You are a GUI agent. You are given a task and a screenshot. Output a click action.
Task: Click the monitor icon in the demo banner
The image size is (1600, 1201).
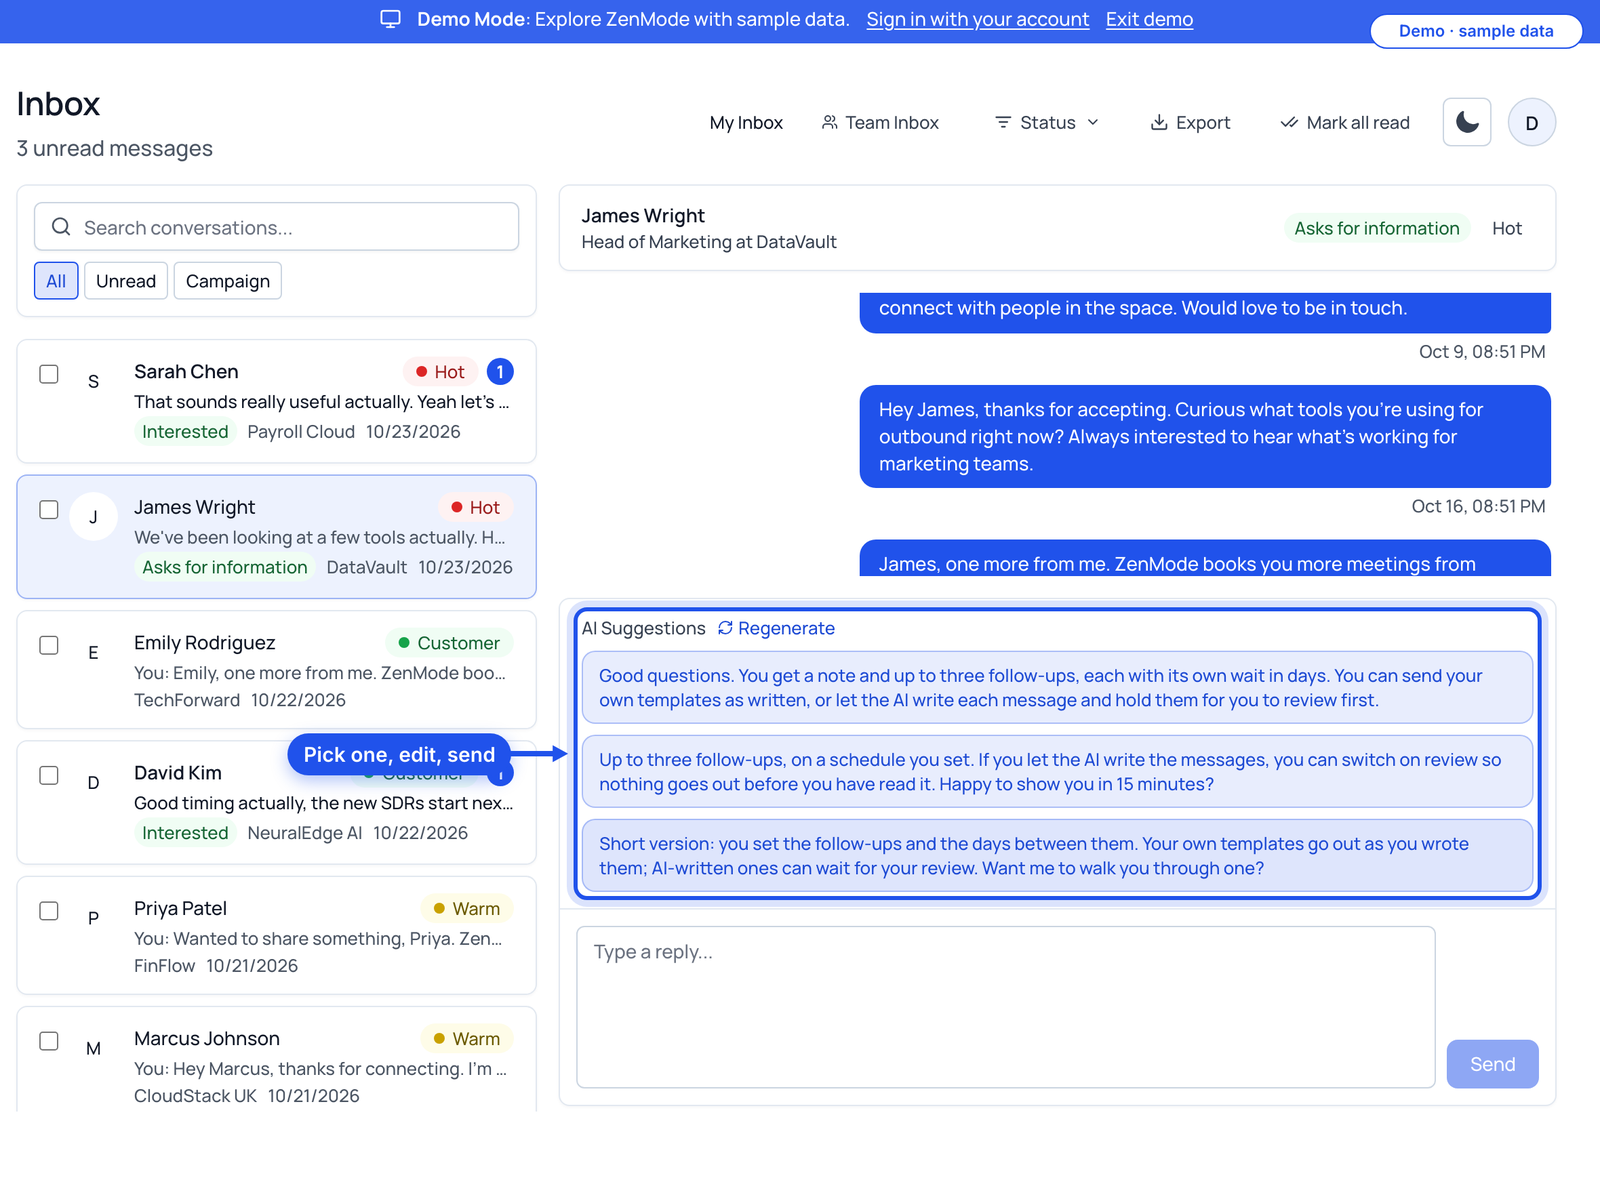[x=391, y=19]
